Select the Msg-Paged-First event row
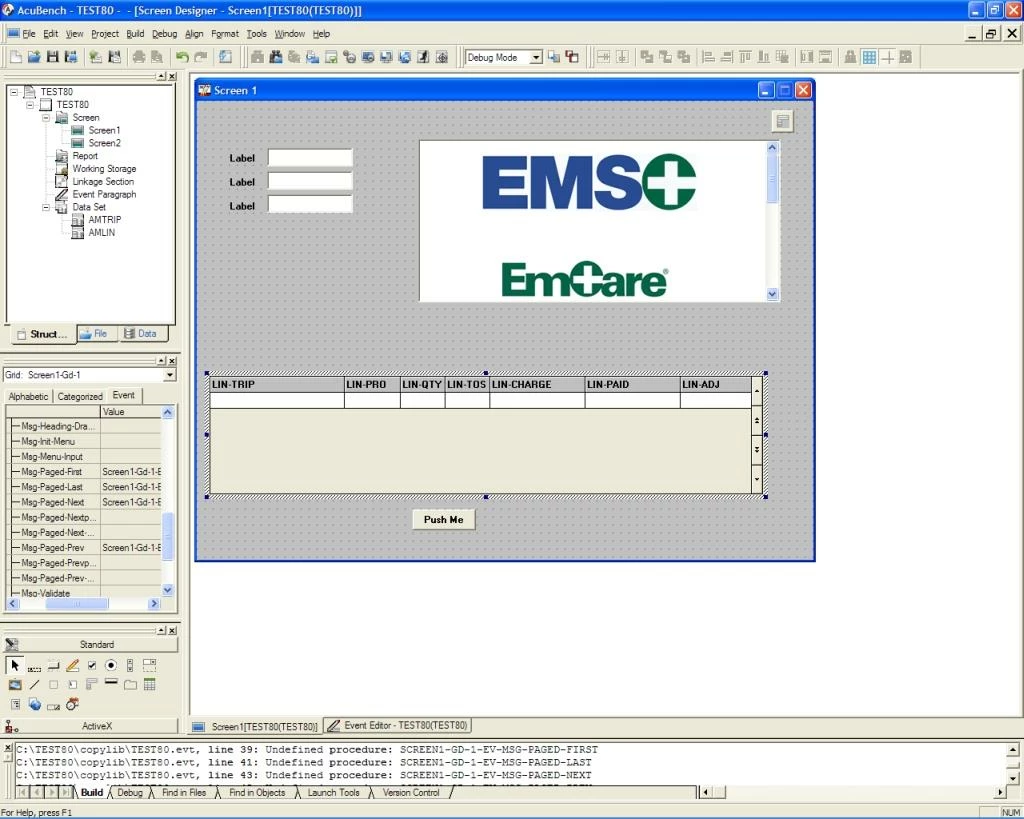The image size is (1024, 819). 86,472
